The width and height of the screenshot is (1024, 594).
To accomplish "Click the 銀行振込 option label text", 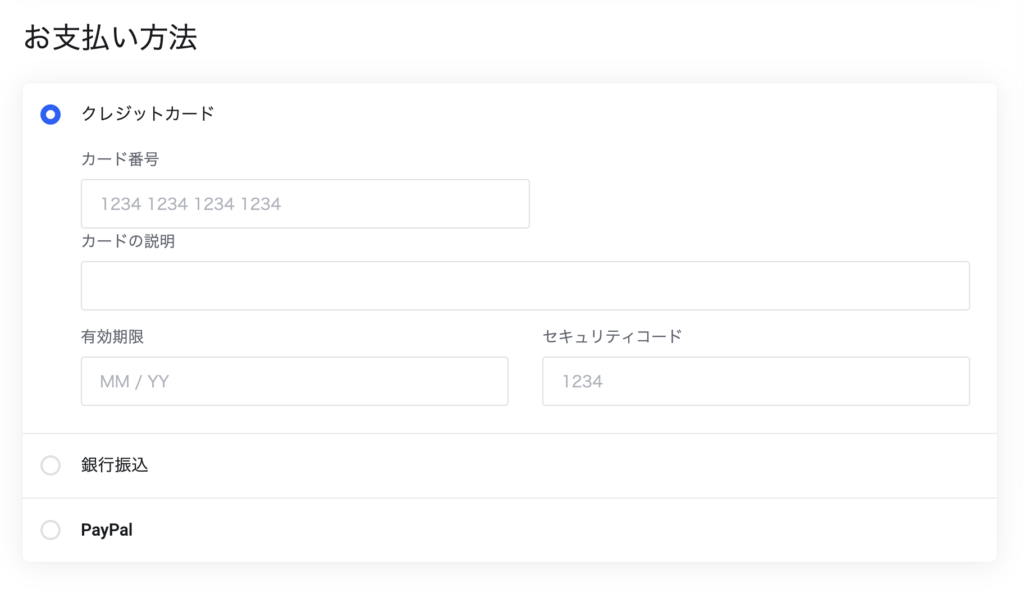I will [115, 465].
